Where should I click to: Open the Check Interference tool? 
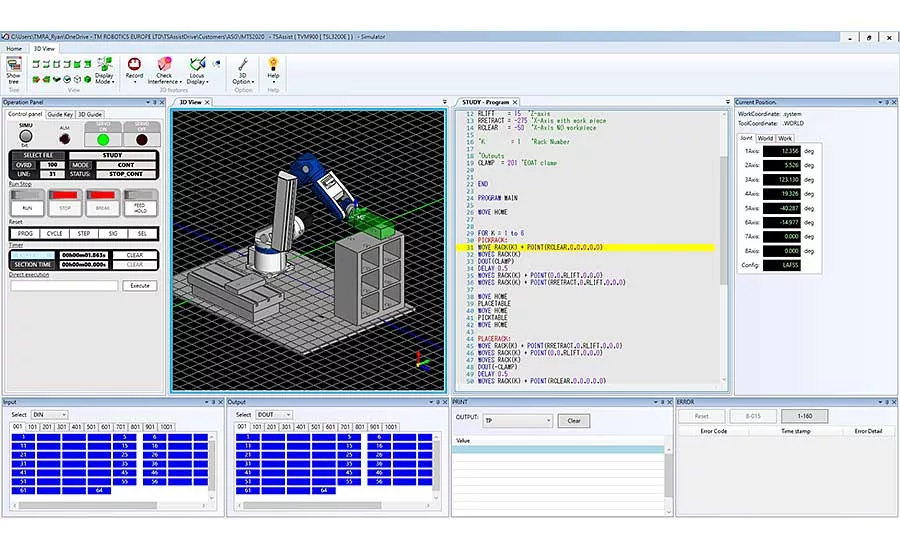coord(164,71)
